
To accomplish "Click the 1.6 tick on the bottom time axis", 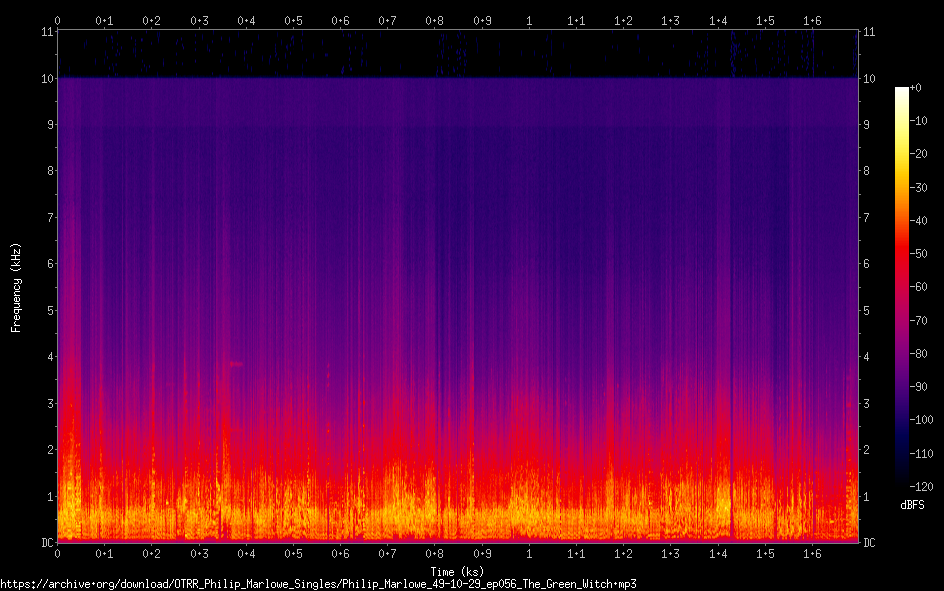I will pyautogui.click(x=812, y=553).
